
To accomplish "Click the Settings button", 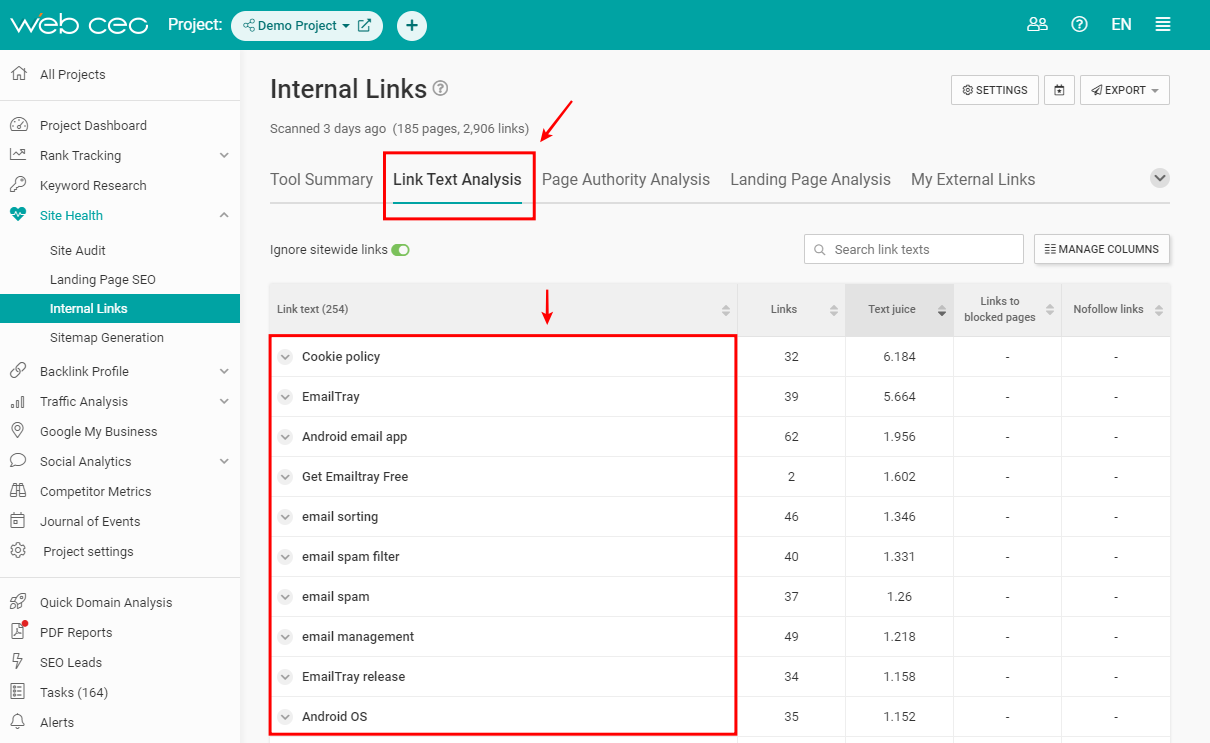I will point(994,90).
